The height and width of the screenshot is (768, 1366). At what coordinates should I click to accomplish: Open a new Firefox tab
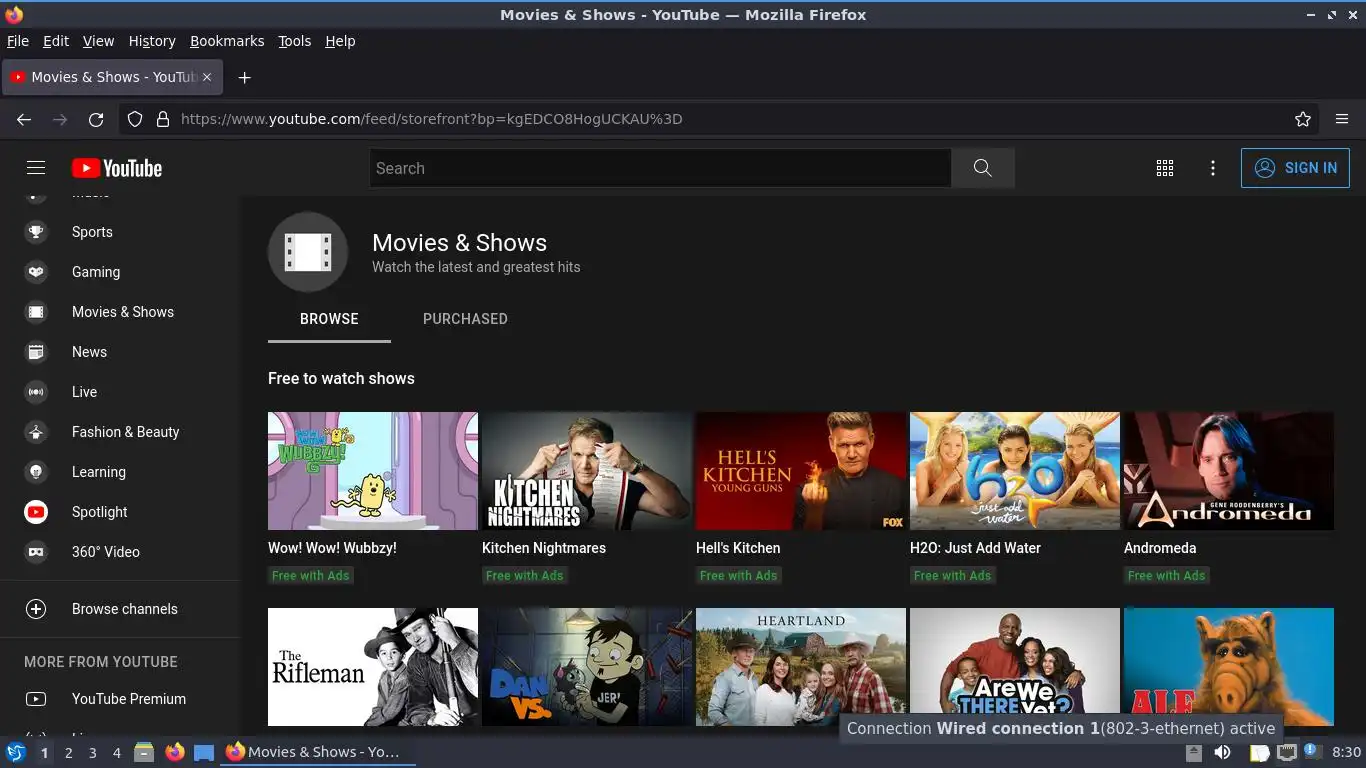click(x=244, y=77)
